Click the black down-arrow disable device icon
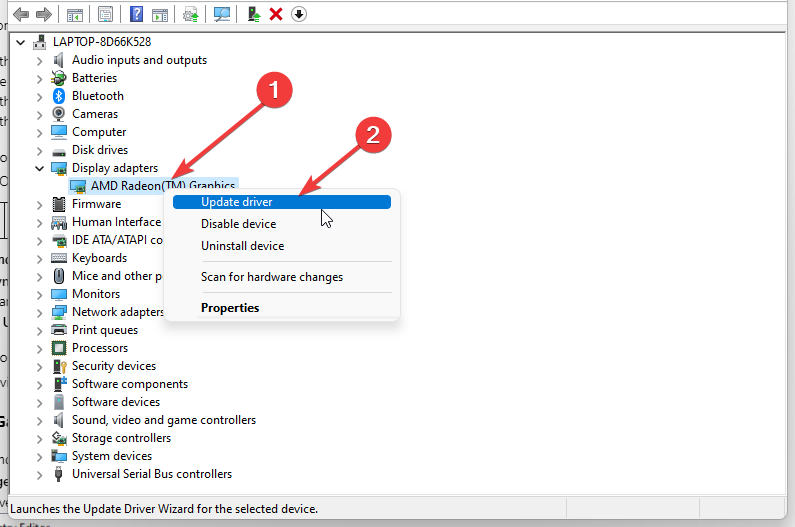This screenshot has width=795, height=527. [x=299, y=14]
